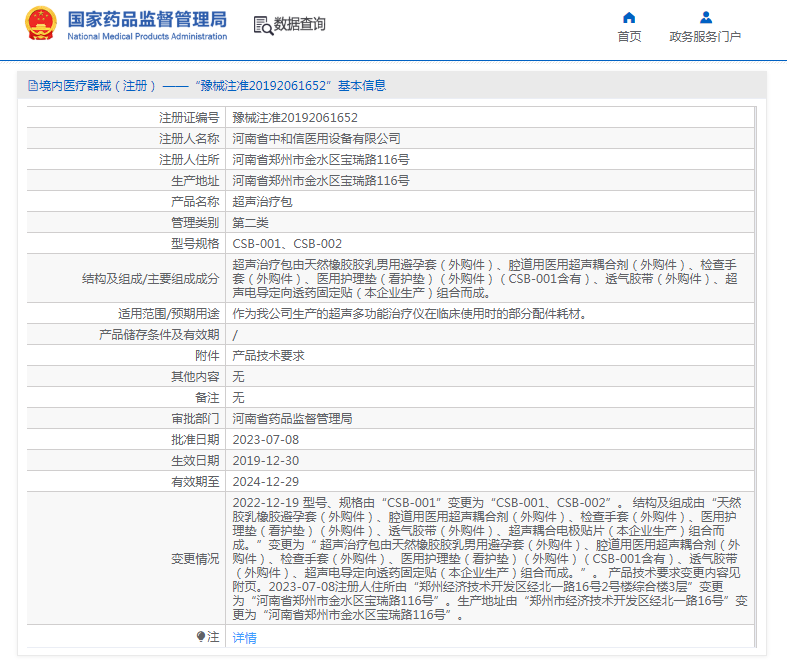Click the 生产地址 address value
The width and height of the screenshot is (787, 665).
[321, 181]
